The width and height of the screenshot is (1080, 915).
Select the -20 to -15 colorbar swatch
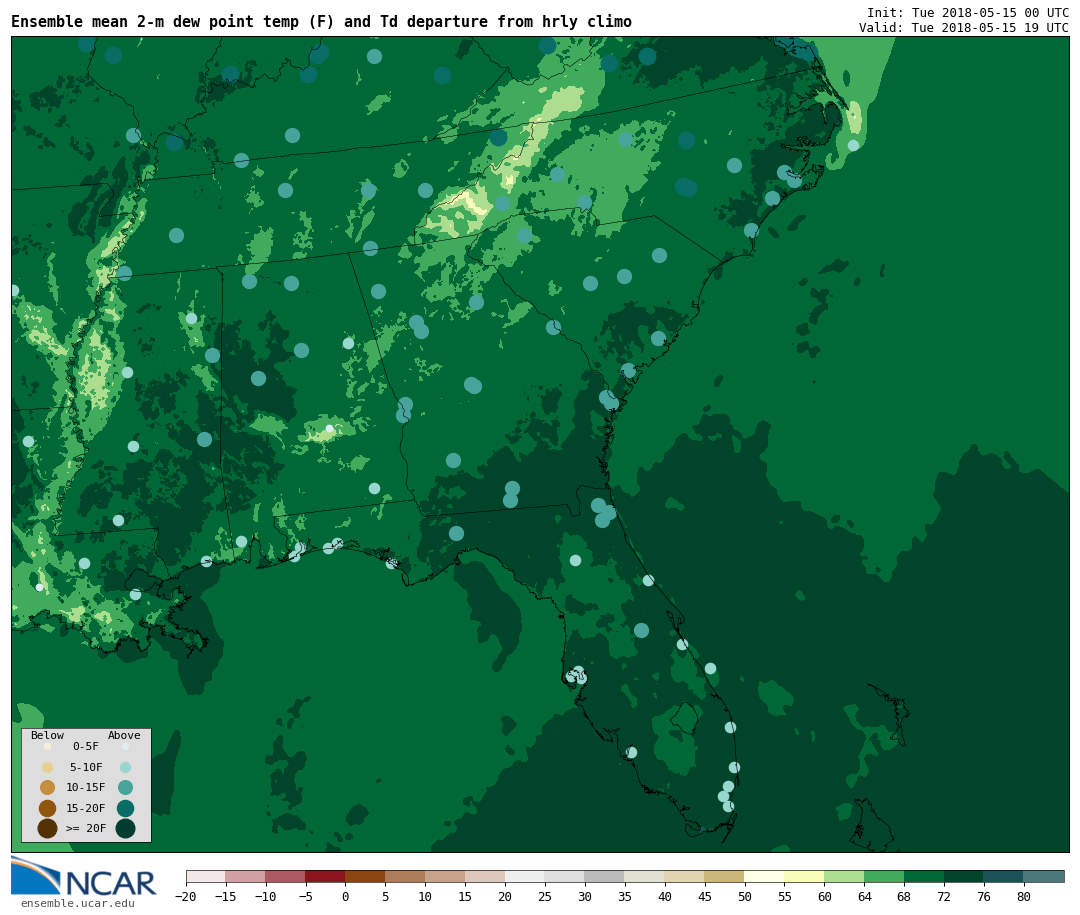point(206,876)
